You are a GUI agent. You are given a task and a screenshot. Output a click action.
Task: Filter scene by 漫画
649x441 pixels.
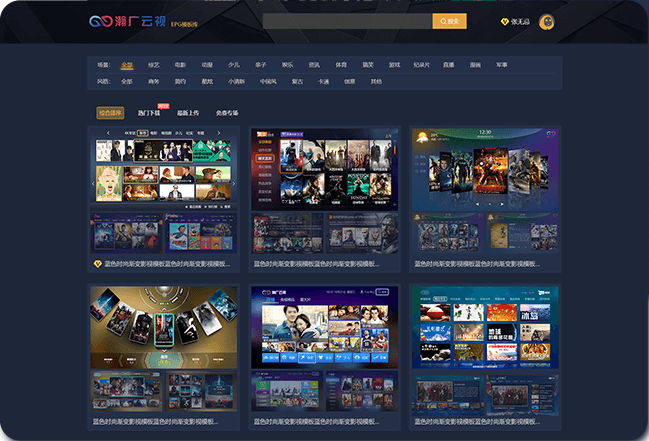pos(475,65)
